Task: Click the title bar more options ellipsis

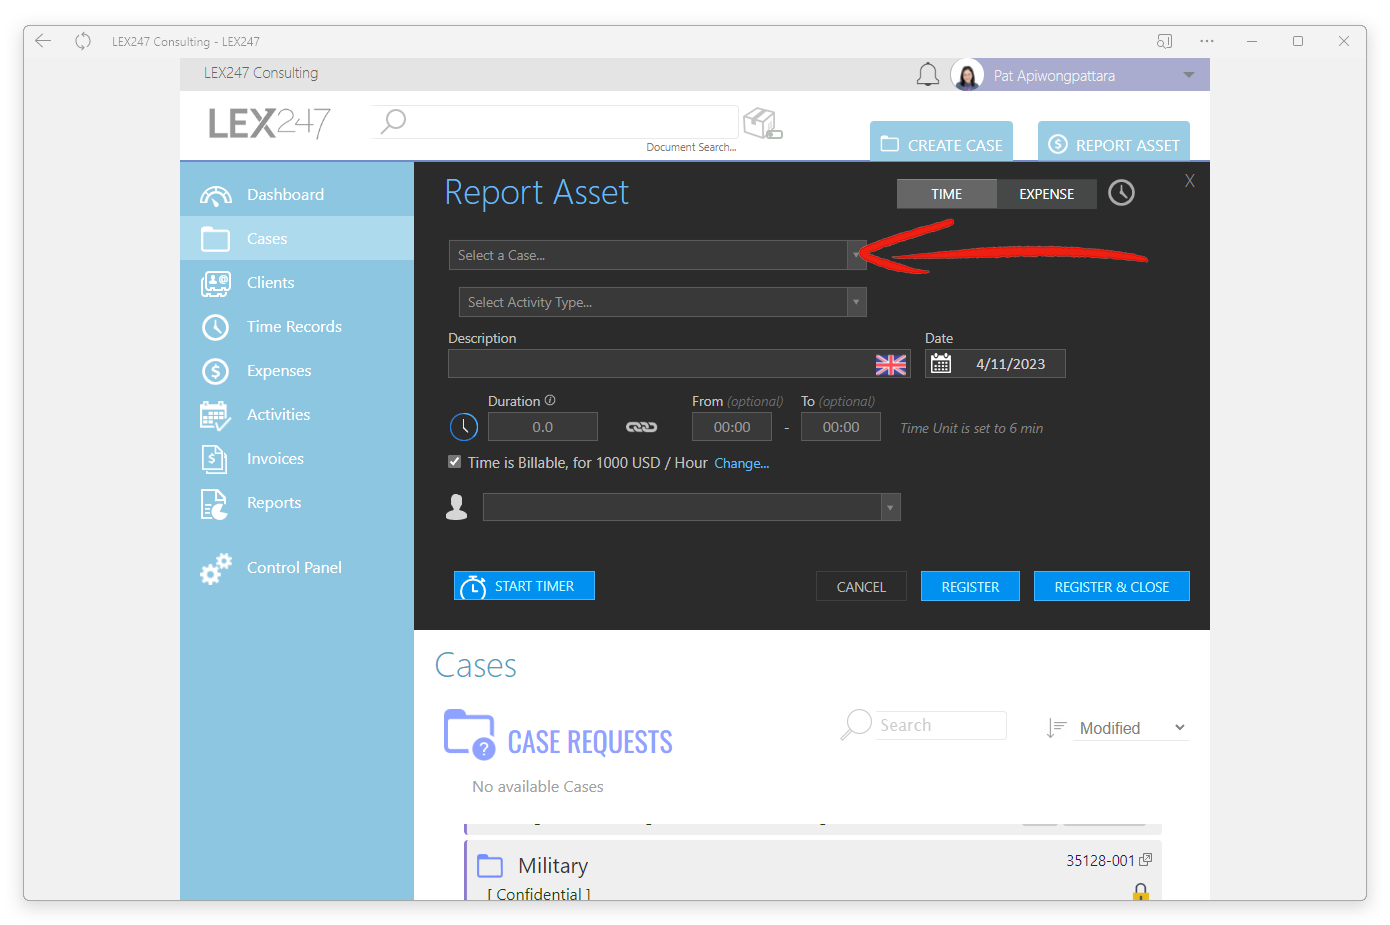Action: tap(1207, 41)
